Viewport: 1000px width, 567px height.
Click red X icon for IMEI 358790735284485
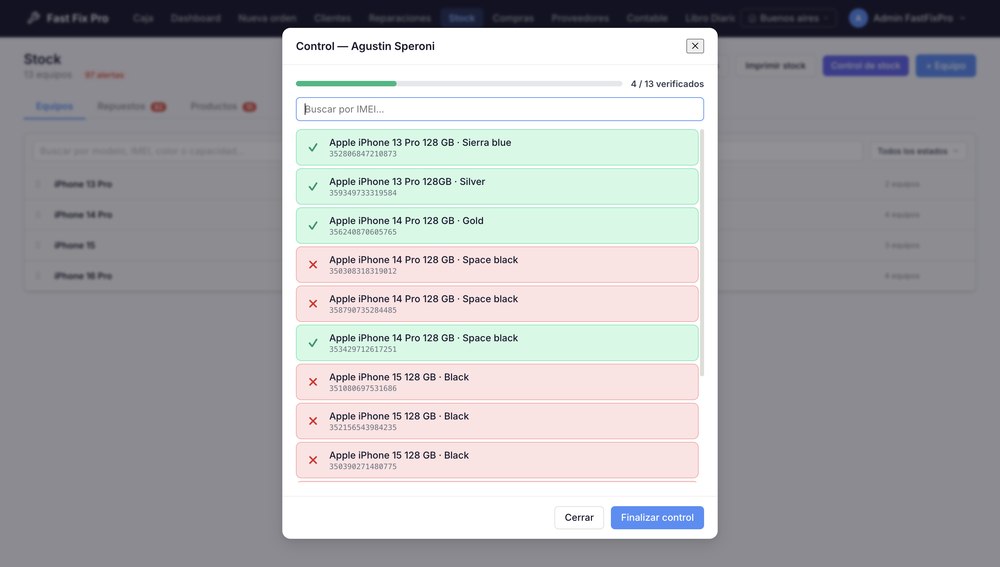[x=312, y=304]
